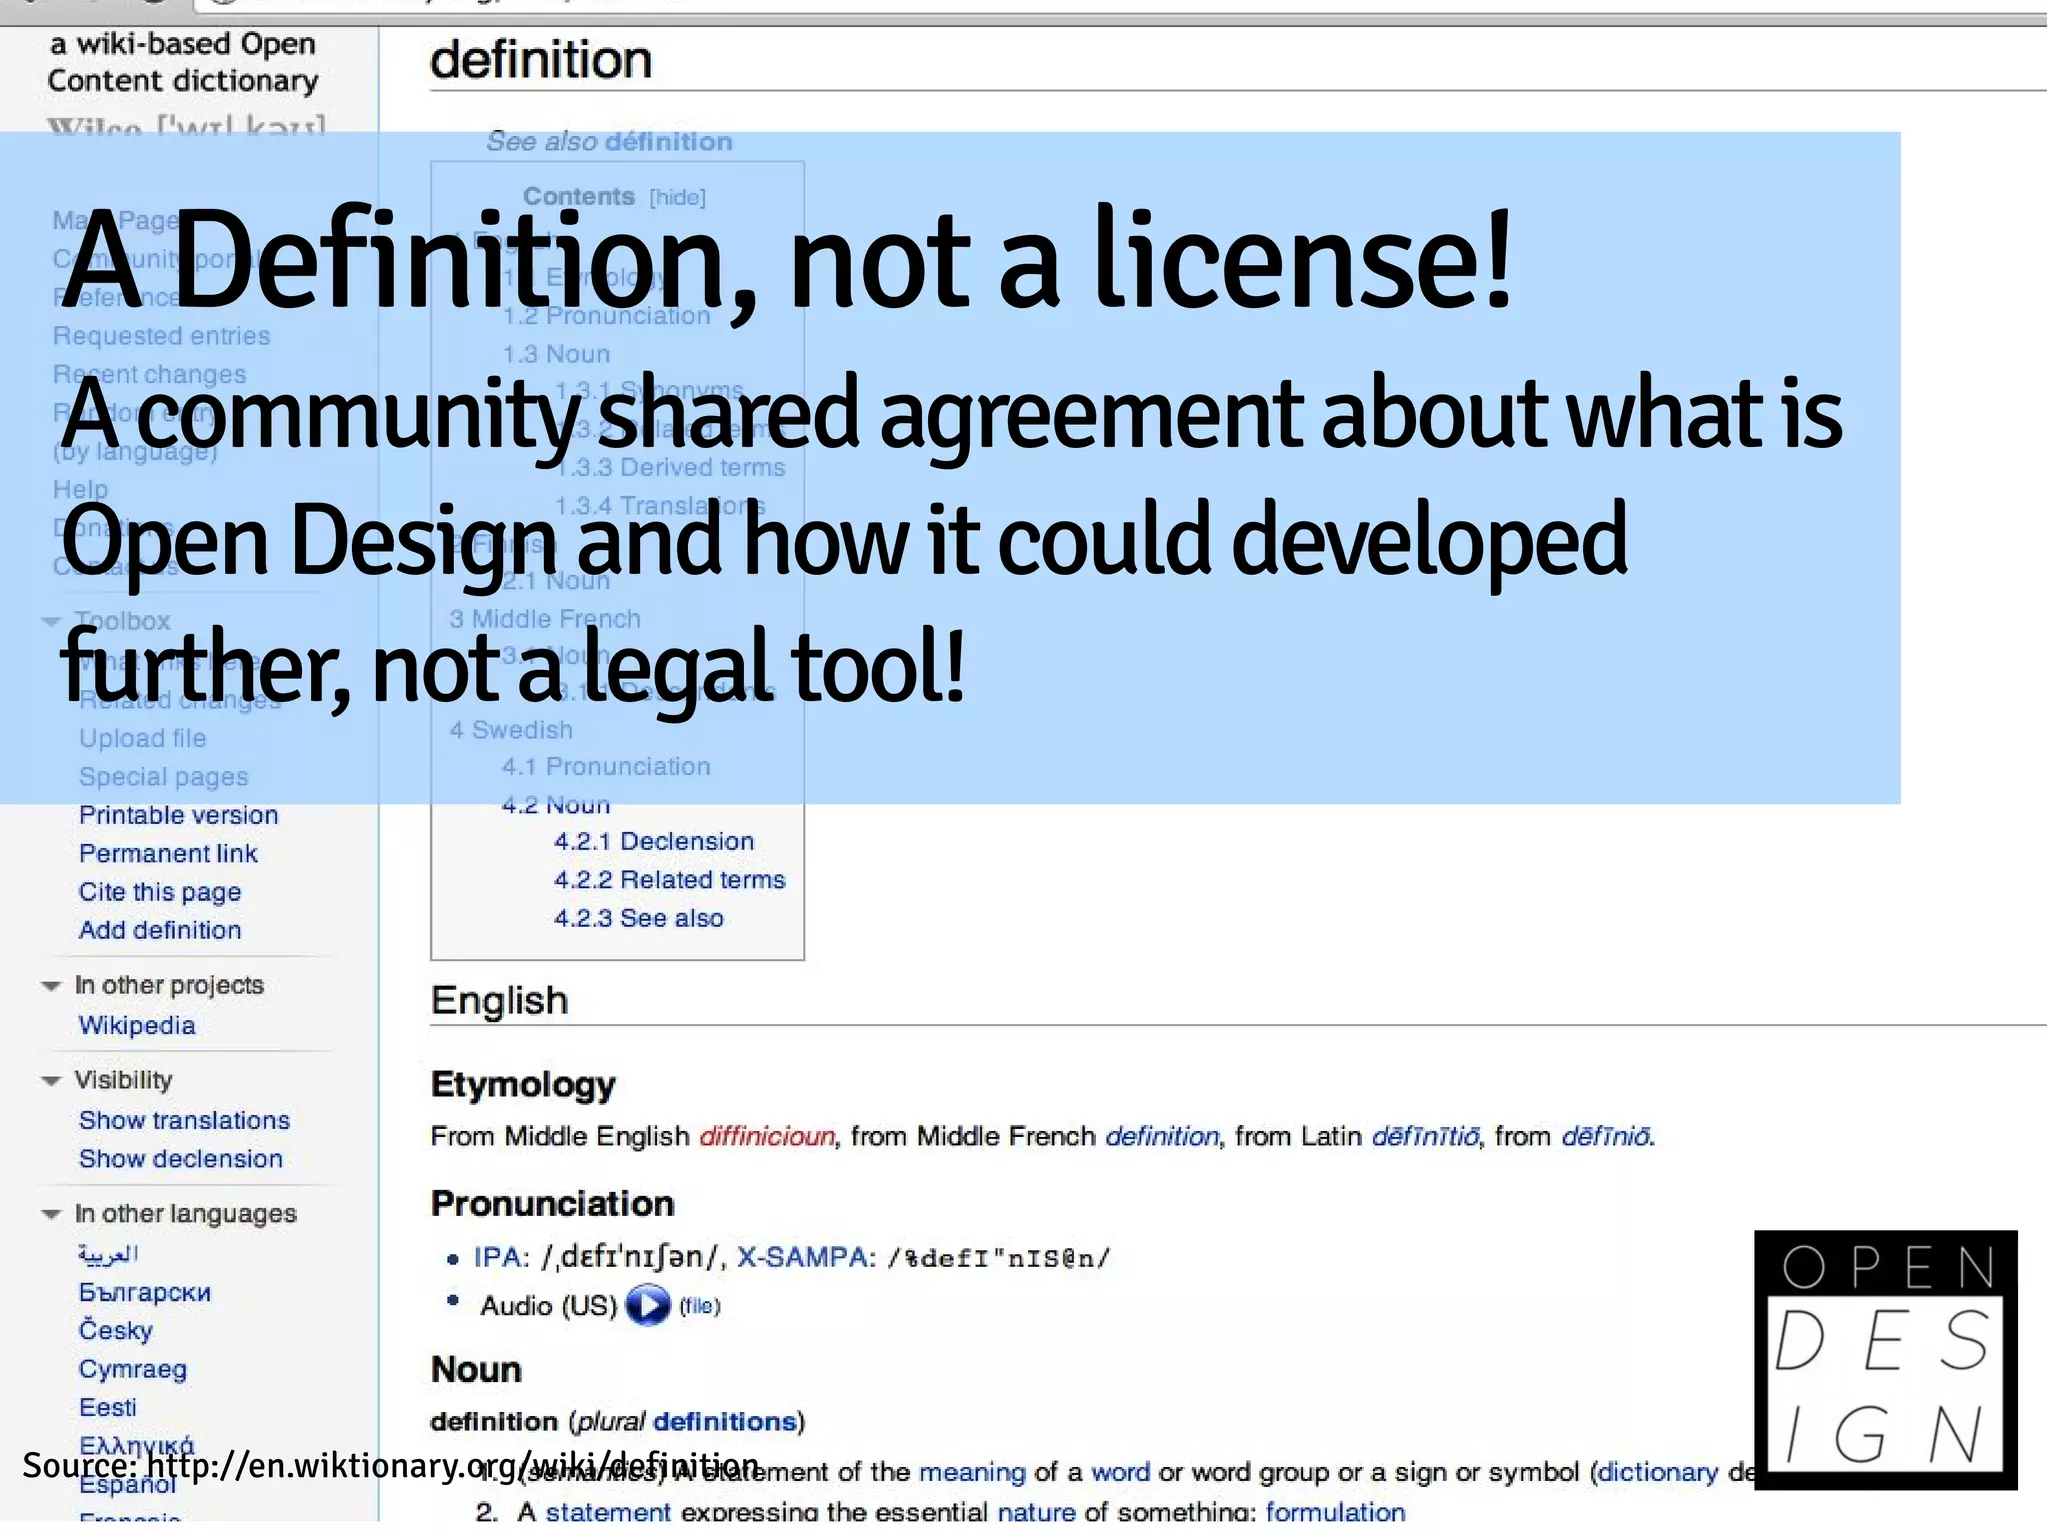
Task: Play the Audio (US) pronunciation
Action: [647, 1305]
